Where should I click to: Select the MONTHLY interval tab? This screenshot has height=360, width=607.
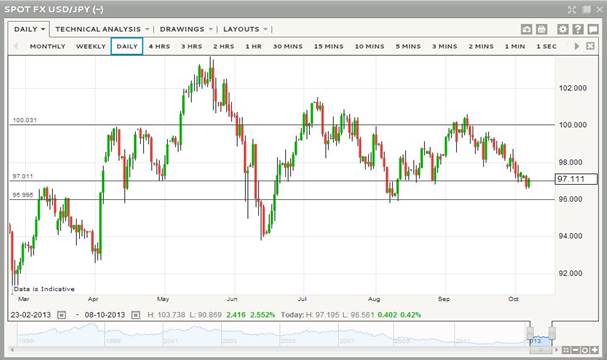48,46
